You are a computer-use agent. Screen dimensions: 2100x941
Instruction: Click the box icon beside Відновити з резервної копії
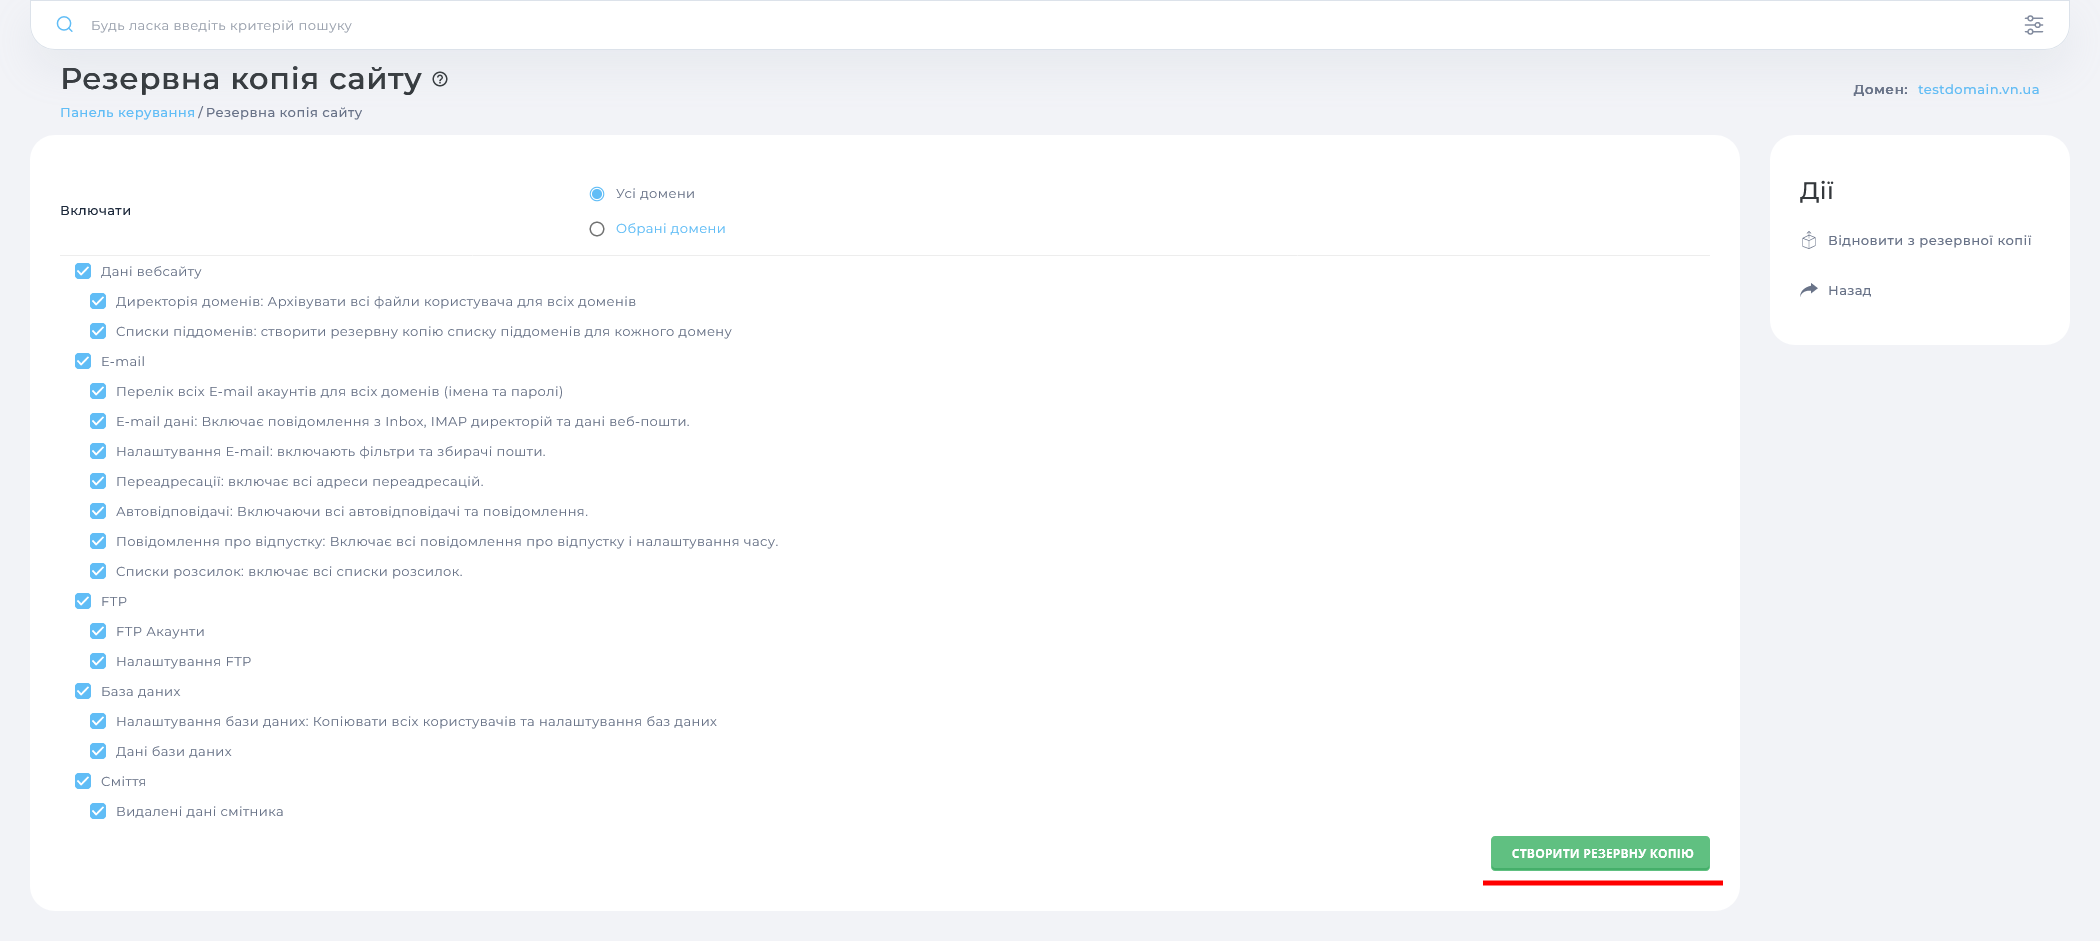click(x=1808, y=240)
